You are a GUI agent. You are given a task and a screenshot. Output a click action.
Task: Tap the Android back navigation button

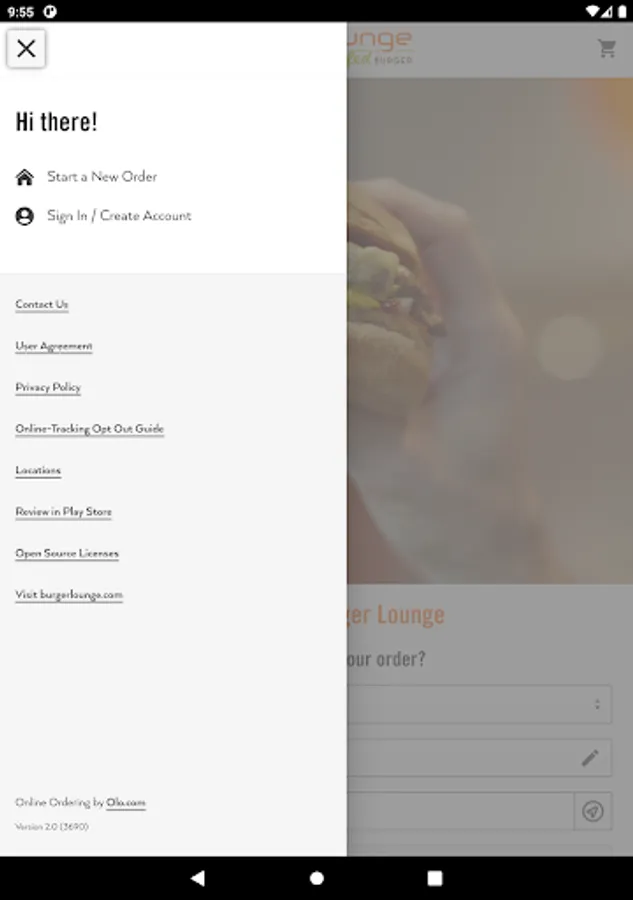(x=198, y=878)
